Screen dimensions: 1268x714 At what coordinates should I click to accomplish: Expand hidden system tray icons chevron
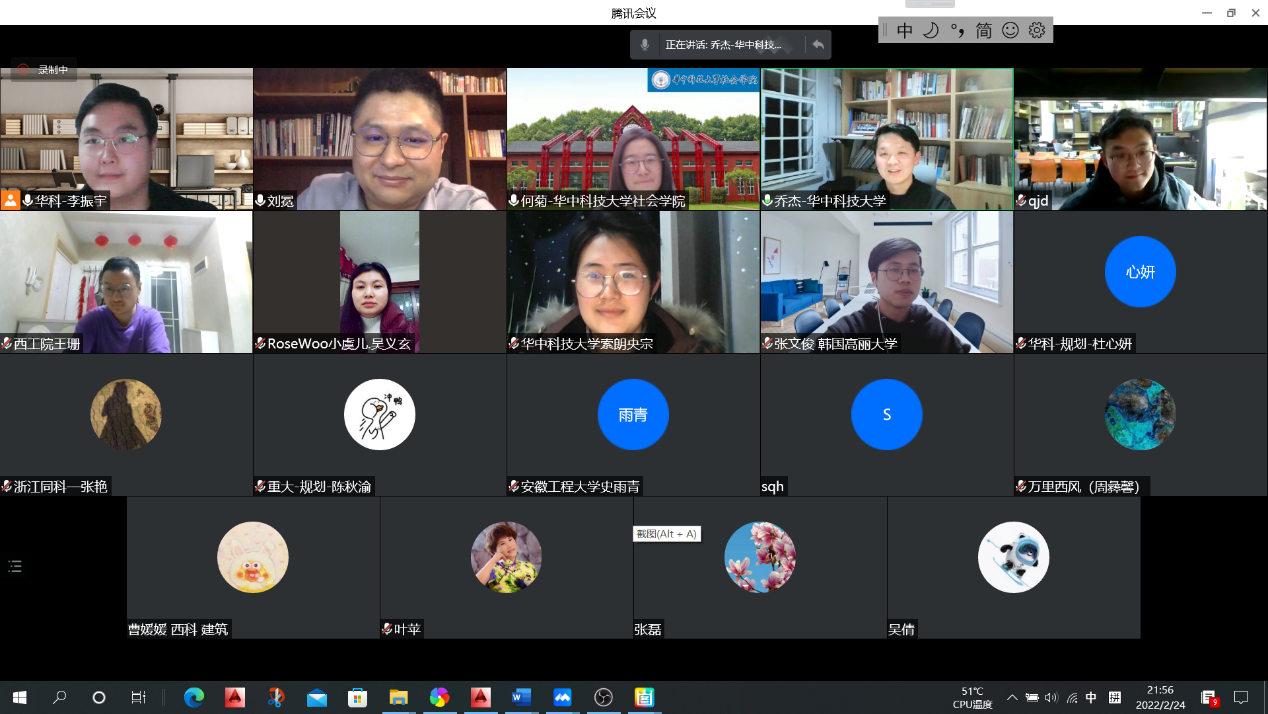[1012, 697]
